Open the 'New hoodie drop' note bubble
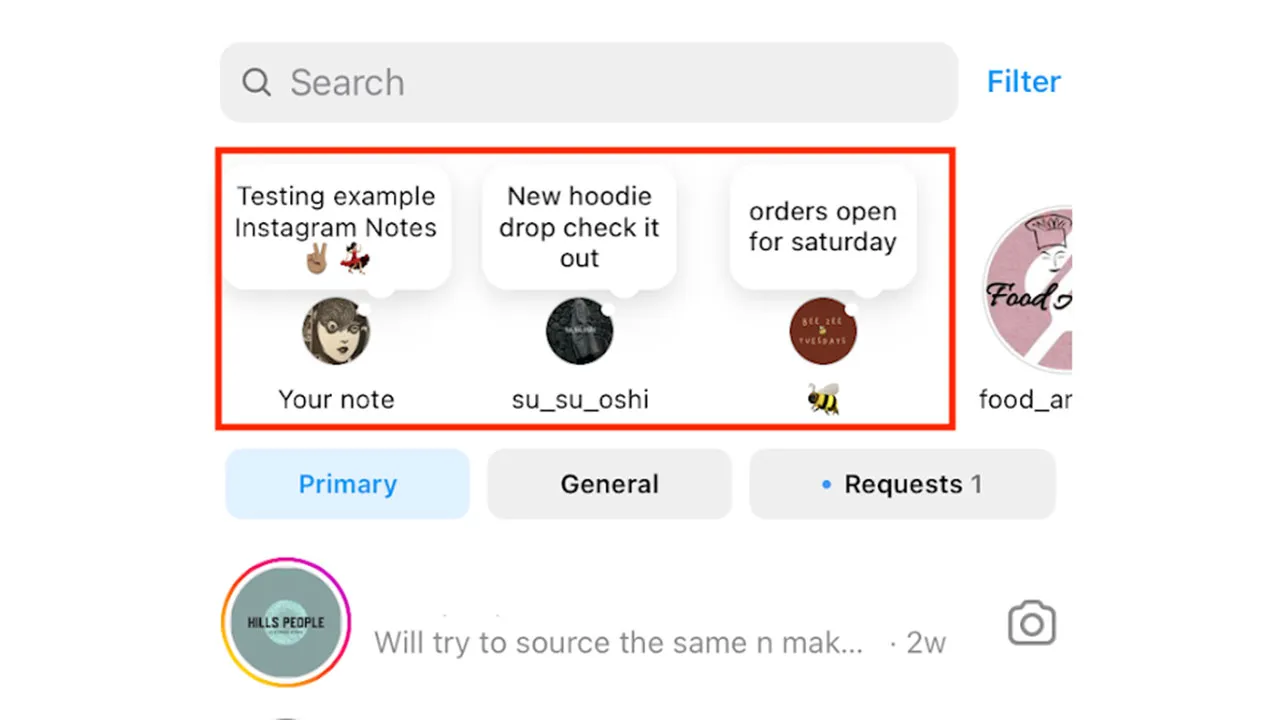Image resolution: width=1280 pixels, height=720 pixels. [x=579, y=227]
